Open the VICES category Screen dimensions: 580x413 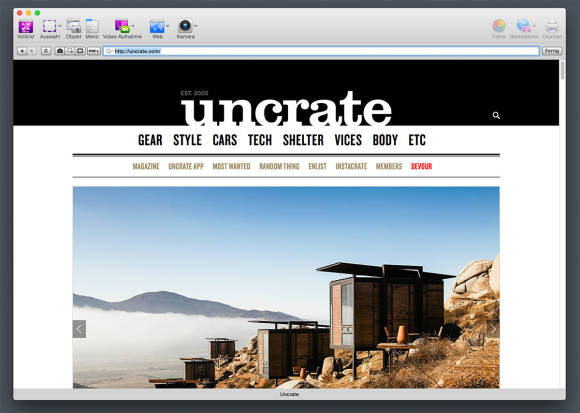(x=348, y=140)
